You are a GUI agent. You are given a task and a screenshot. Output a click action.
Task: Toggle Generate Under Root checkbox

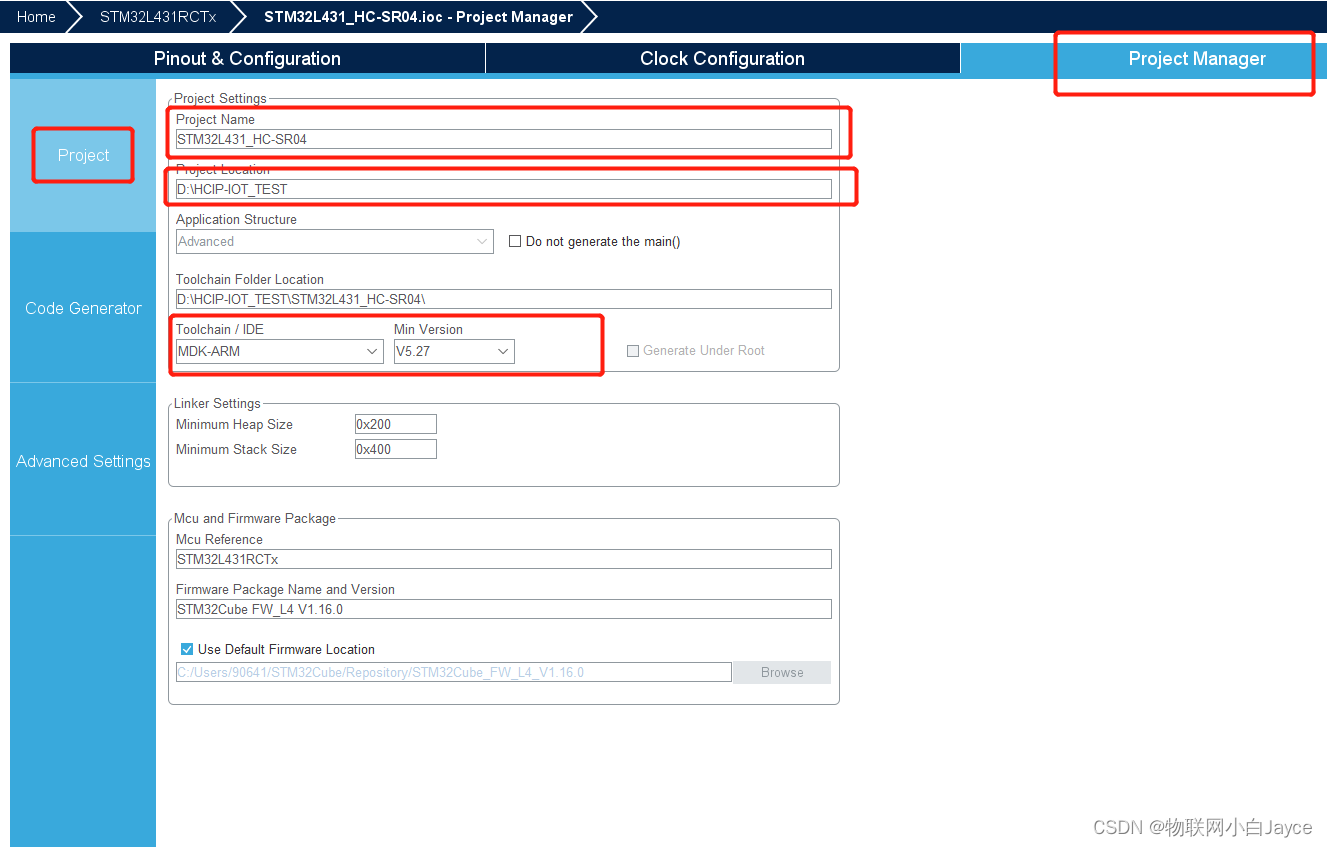tap(633, 351)
